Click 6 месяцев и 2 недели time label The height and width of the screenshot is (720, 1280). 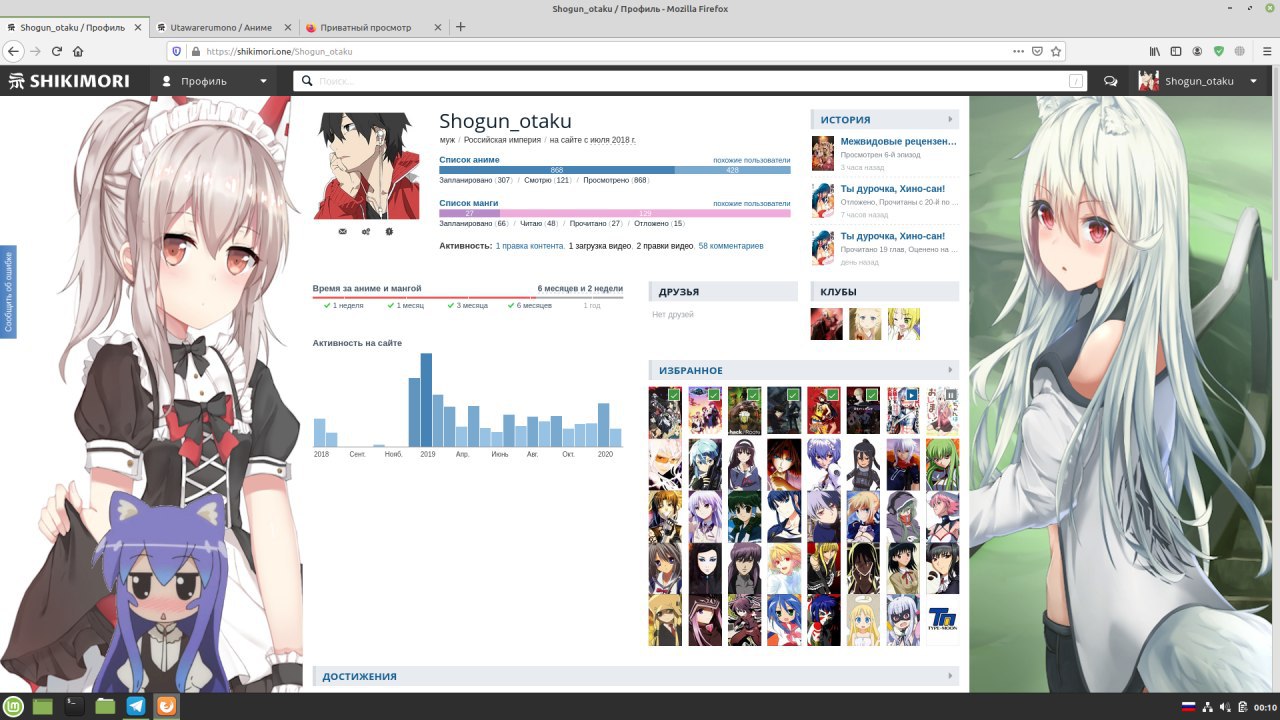pyautogui.click(x=580, y=288)
